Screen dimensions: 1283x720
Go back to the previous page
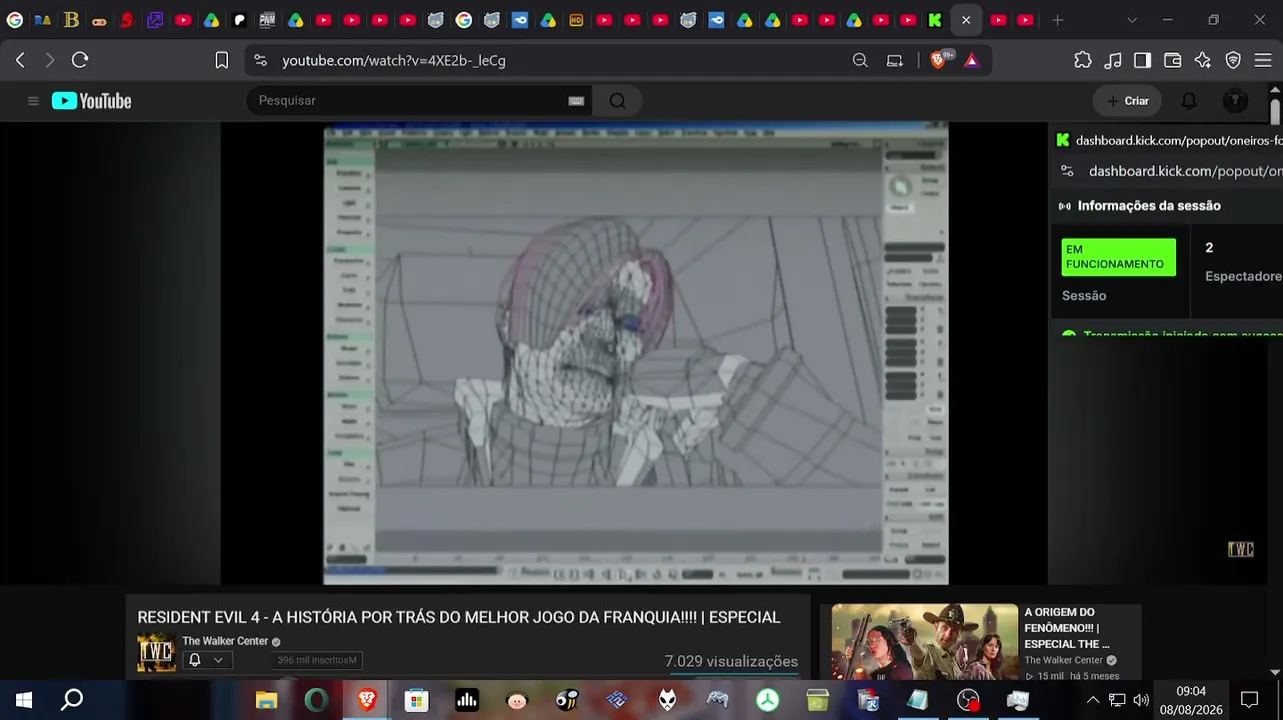click(x=20, y=60)
